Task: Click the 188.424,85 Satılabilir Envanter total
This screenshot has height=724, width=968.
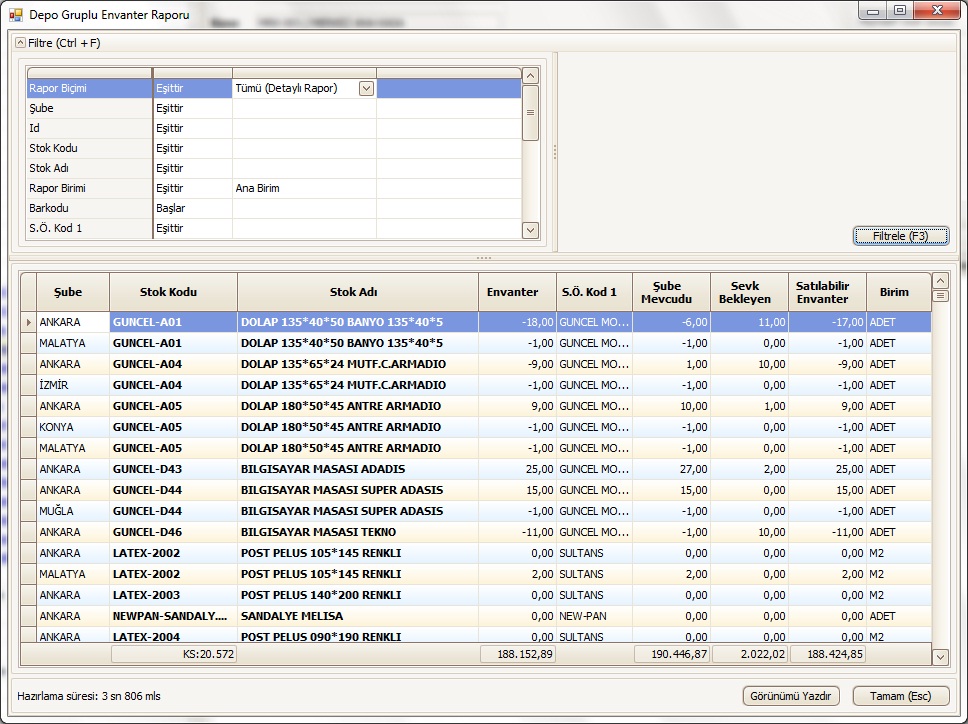Action: [828, 654]
